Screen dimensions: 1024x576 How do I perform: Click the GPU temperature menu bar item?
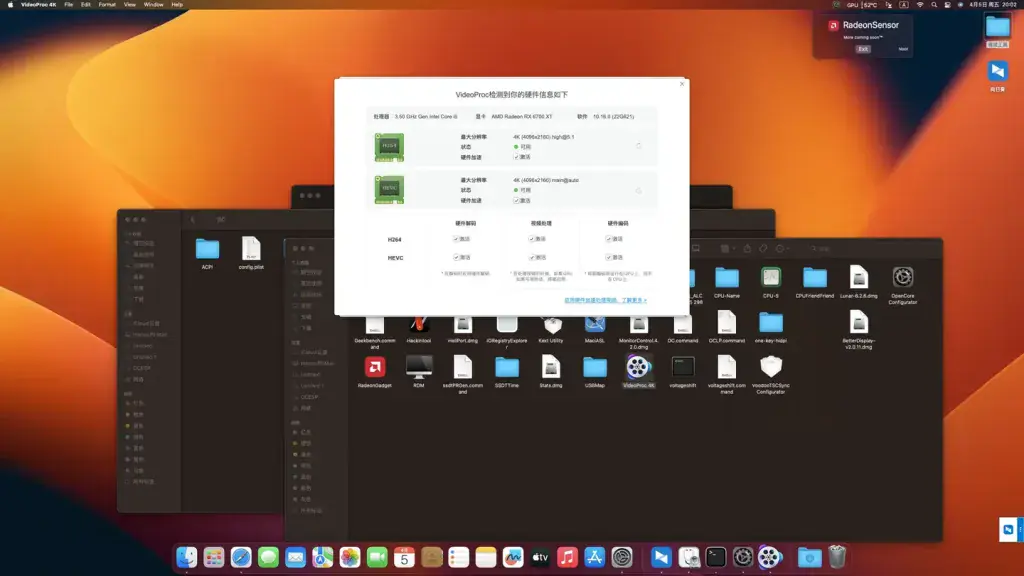[863, 5]
